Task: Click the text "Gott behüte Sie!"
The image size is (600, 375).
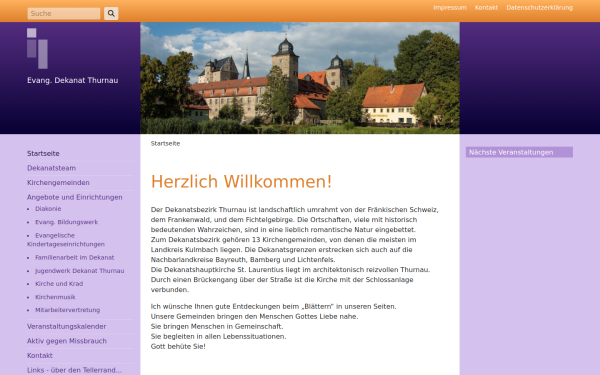Action: click(x=178, y=346)
